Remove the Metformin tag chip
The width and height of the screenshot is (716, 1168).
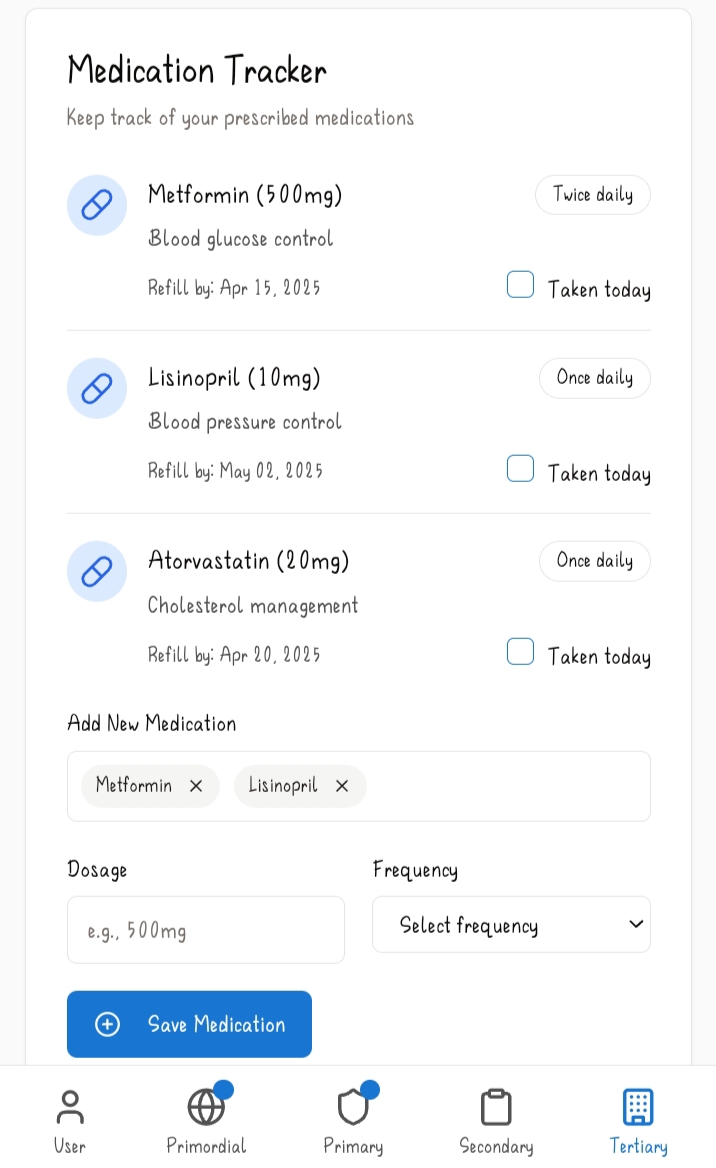pos(196,786)
